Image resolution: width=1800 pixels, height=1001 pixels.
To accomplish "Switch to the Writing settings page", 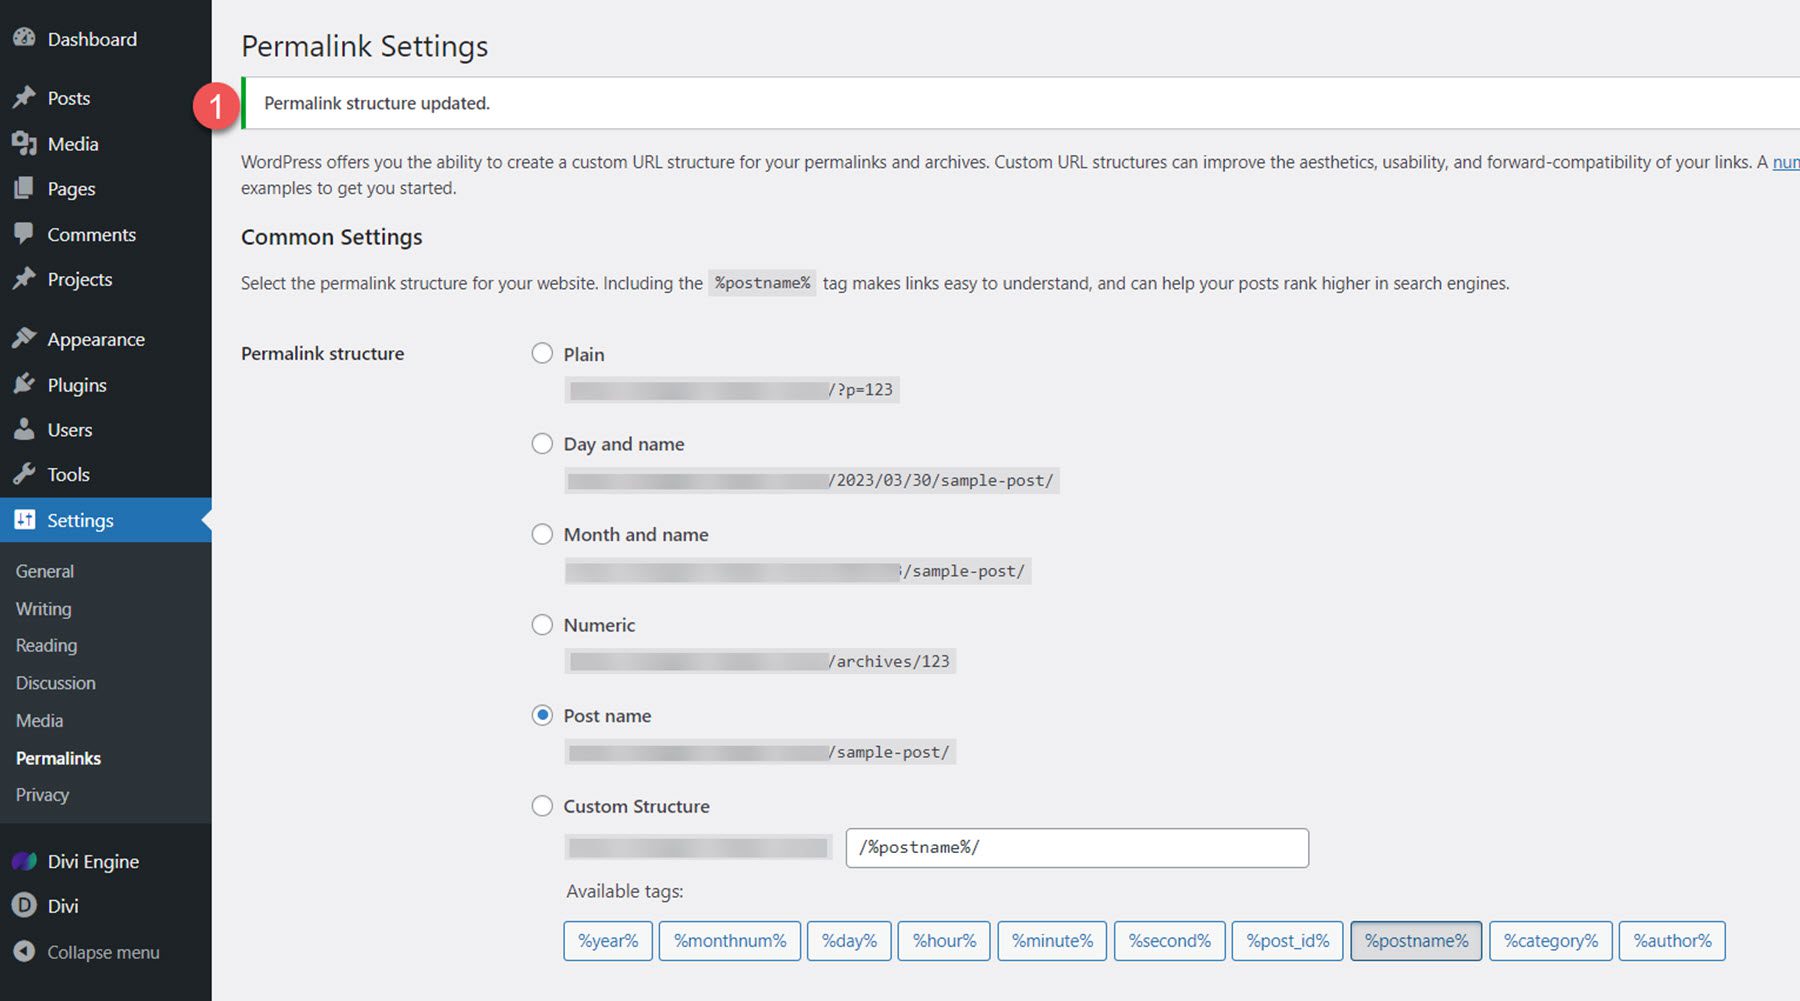I will 43,608.
